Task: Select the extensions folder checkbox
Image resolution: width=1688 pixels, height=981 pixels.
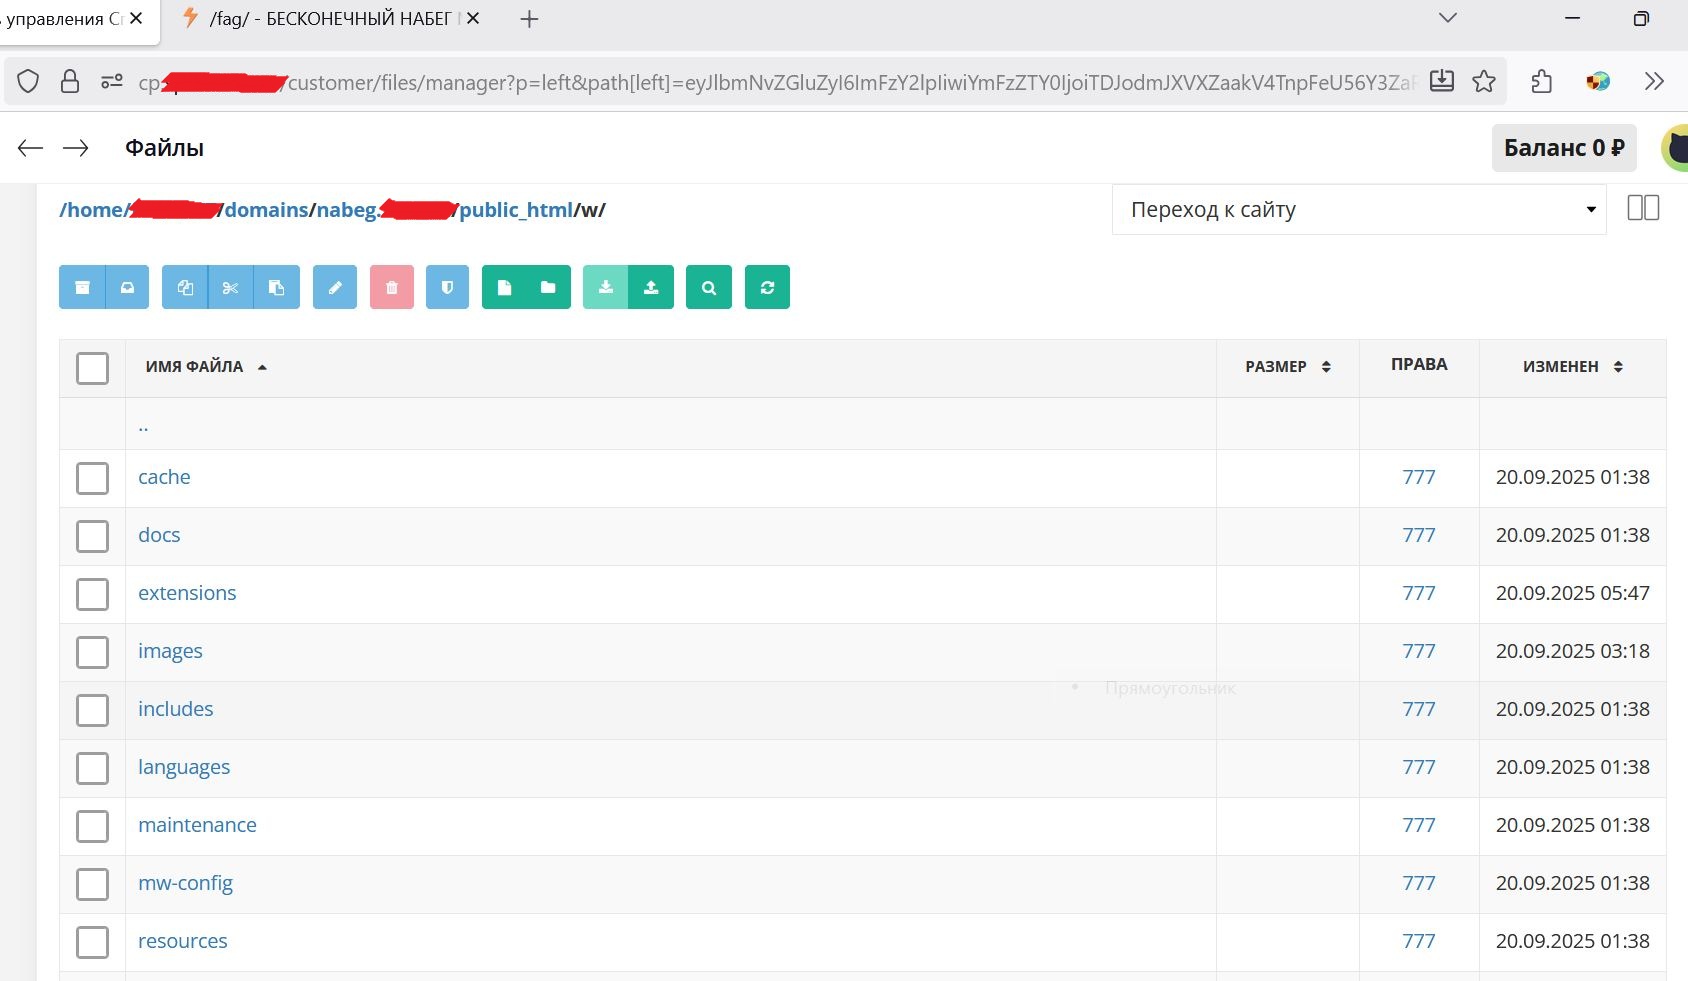Action: (x=92, y=594)
